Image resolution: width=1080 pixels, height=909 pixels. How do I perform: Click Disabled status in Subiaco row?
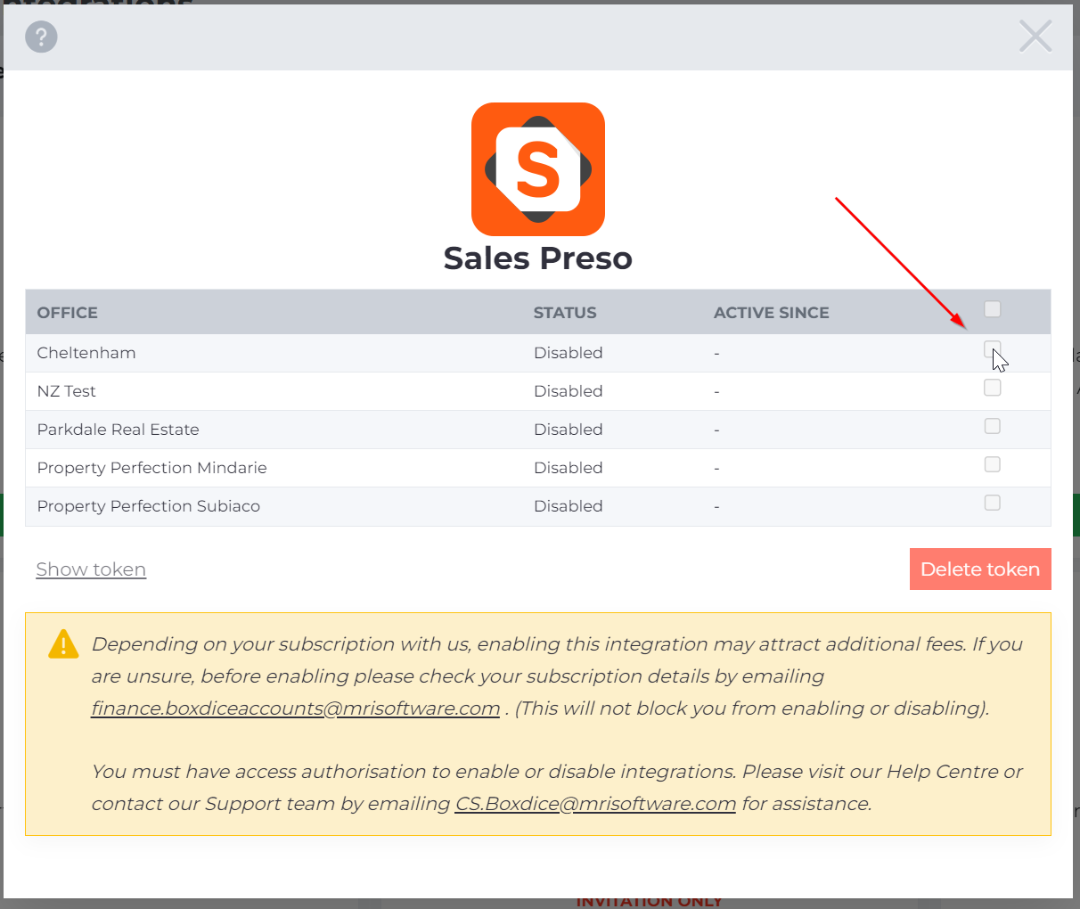[x=568, y=506]
